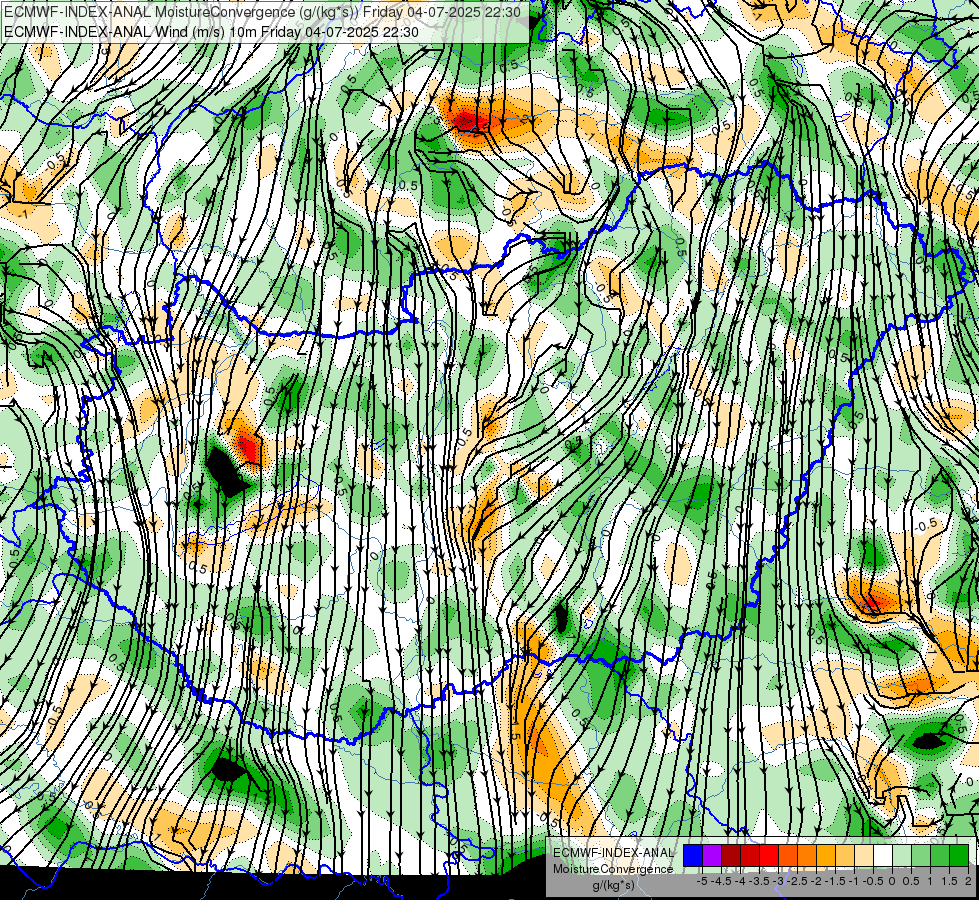Select the light orange swatch between -1.5 and -1
The image size is (979, 900).
coord(845,855)
